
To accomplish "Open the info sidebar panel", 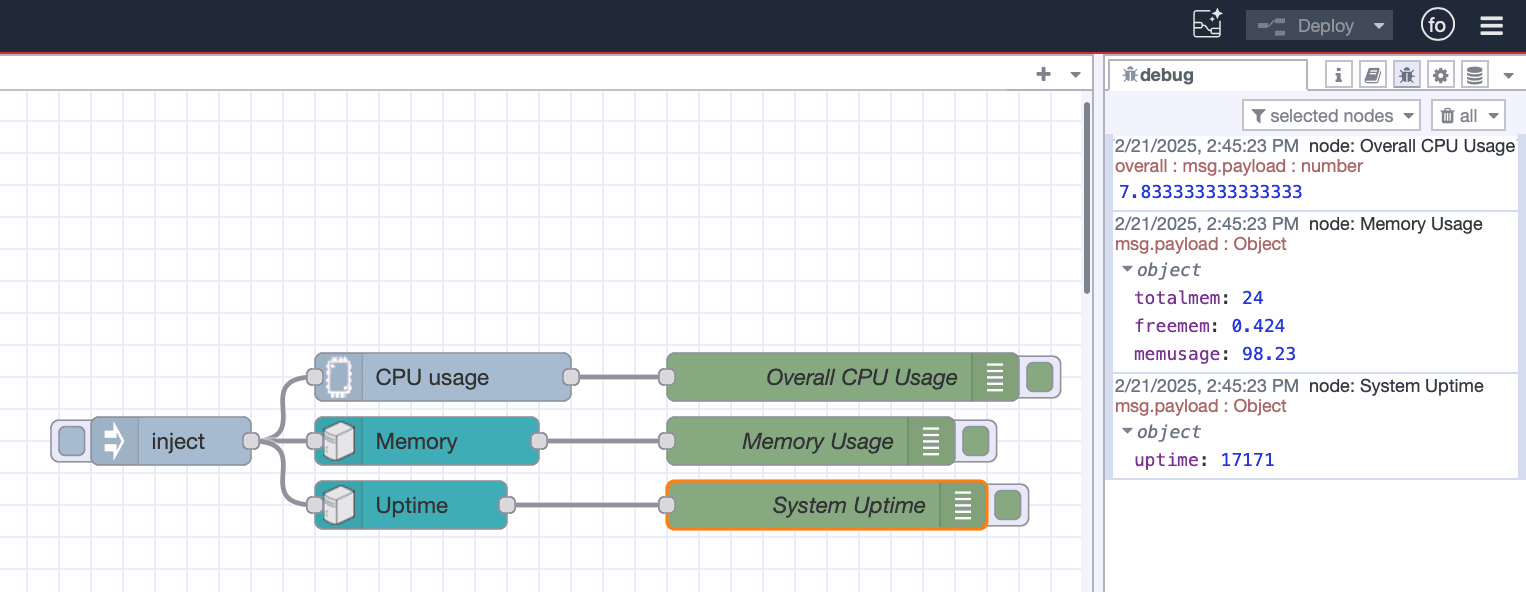I will coord(1338,74).
